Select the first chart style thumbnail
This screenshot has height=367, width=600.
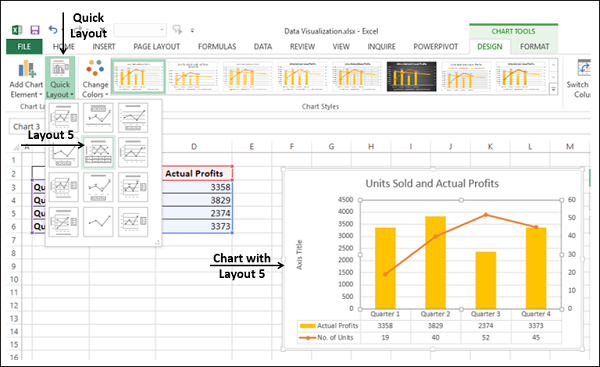click(x=138, y=77)
